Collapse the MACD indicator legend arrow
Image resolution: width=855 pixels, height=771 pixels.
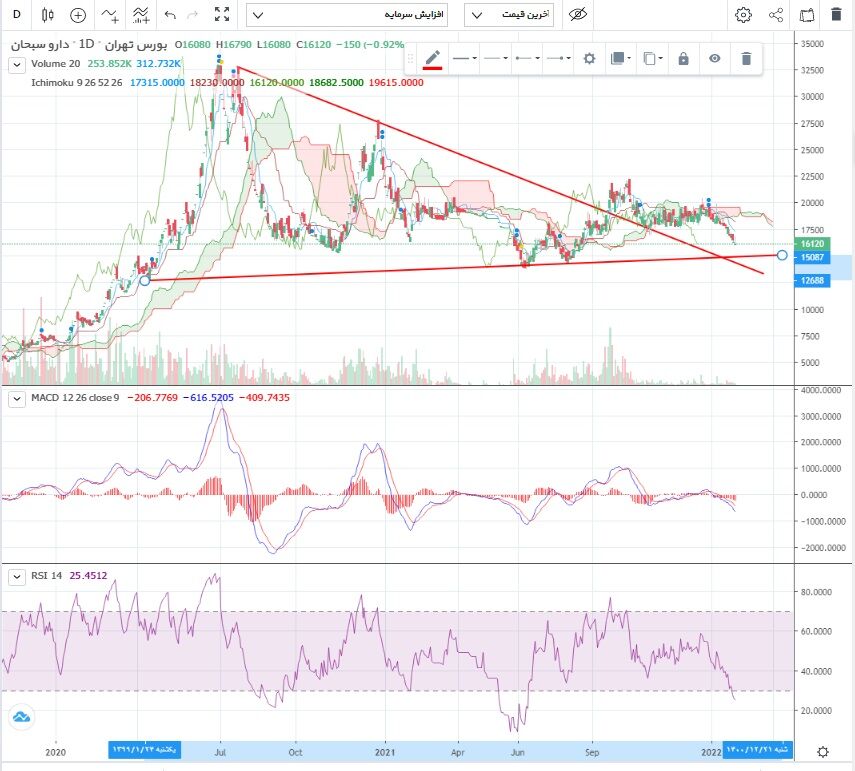(16, 399)
